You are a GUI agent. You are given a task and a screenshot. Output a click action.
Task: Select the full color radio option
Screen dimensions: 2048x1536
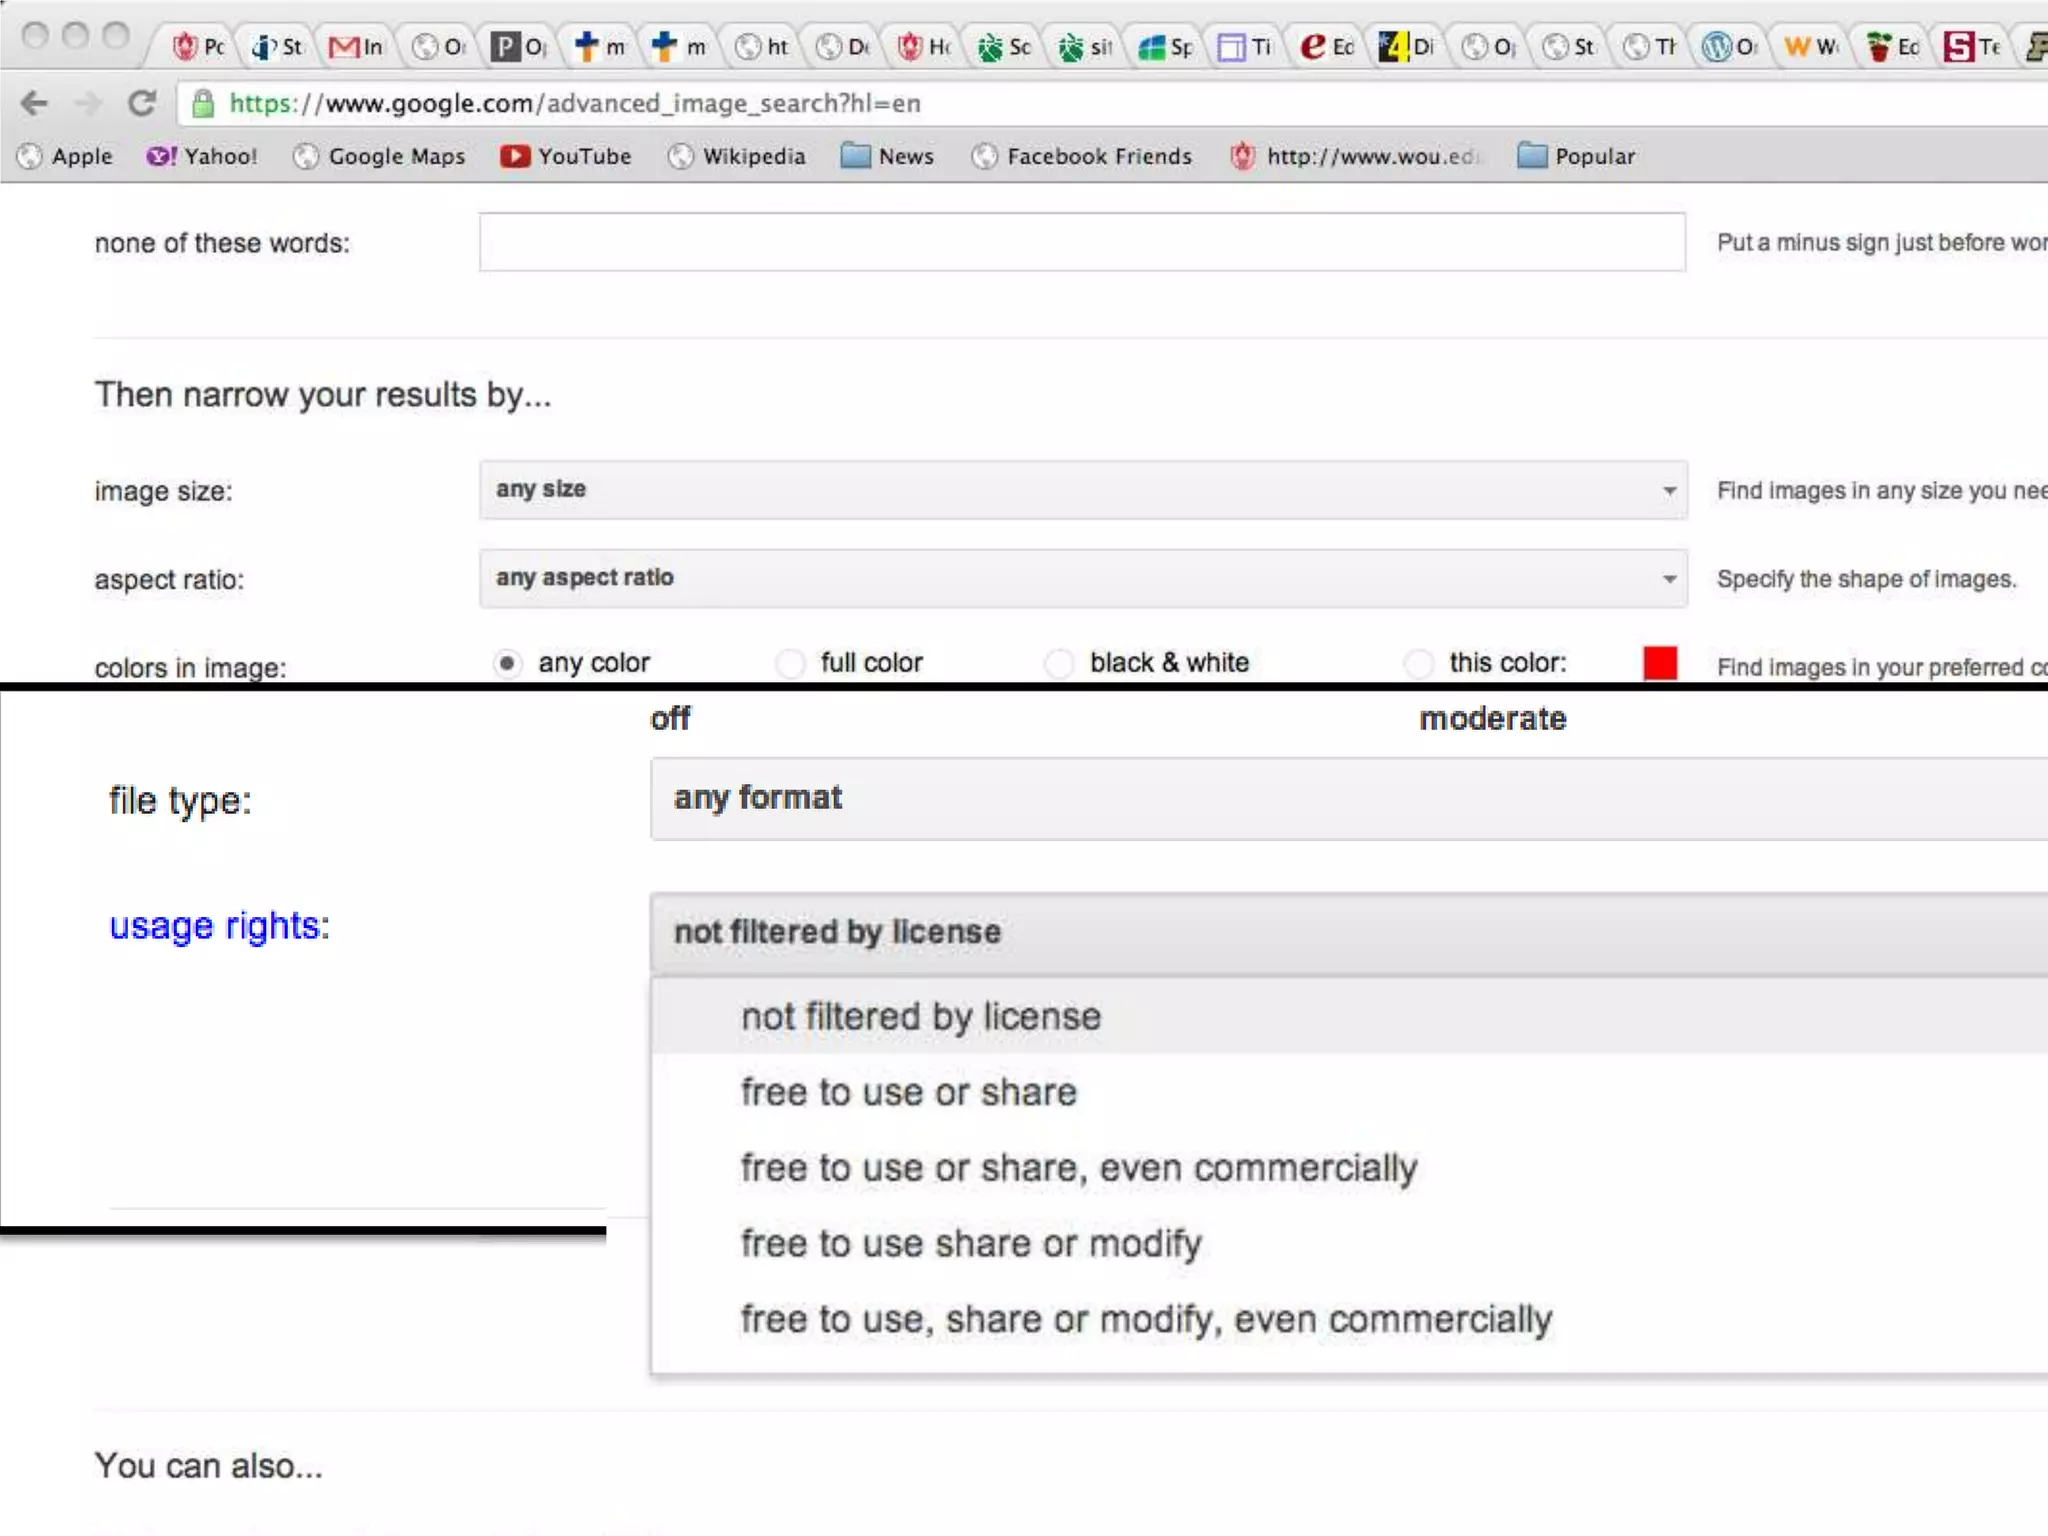click(x=791, y=663)
